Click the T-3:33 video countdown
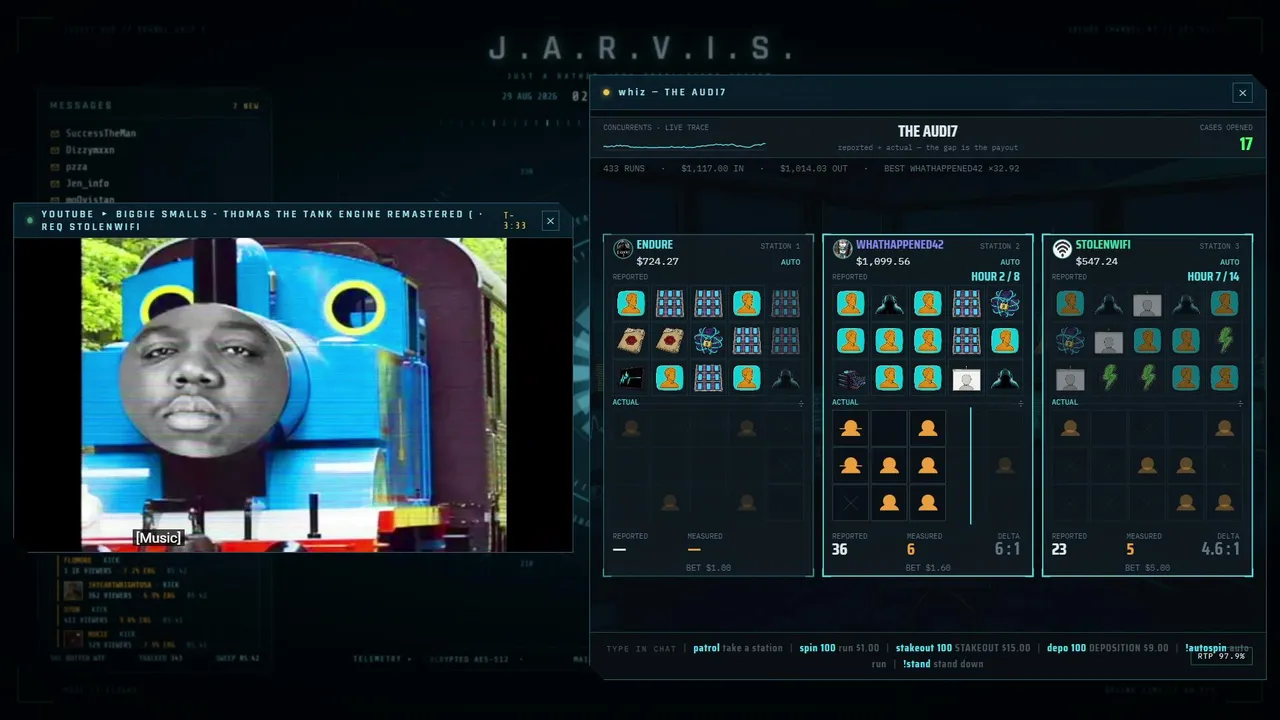 (514, 221)
